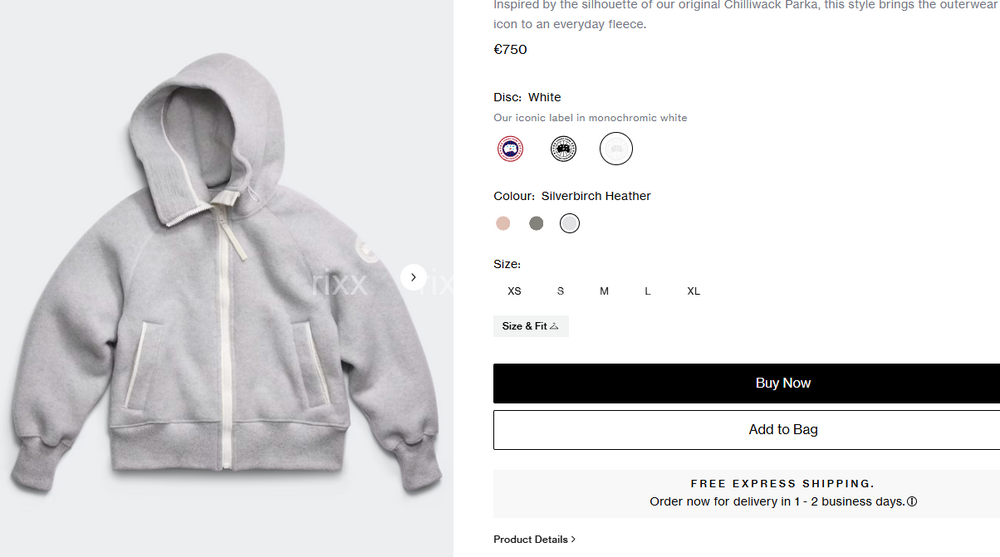Select the classic red and blue disc

pos(511,149)
